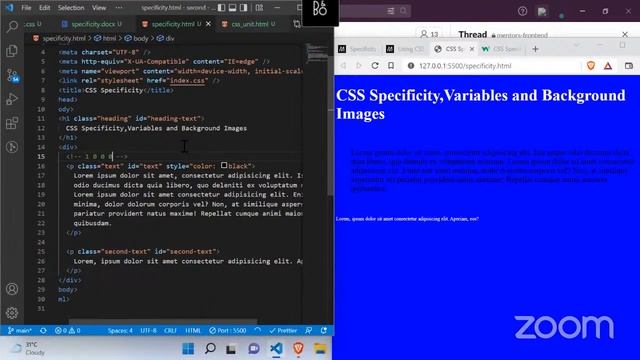The width and height of the screenshot is (640, 360).
Task: Open a new tab in Brave
Action: [536, 49]
